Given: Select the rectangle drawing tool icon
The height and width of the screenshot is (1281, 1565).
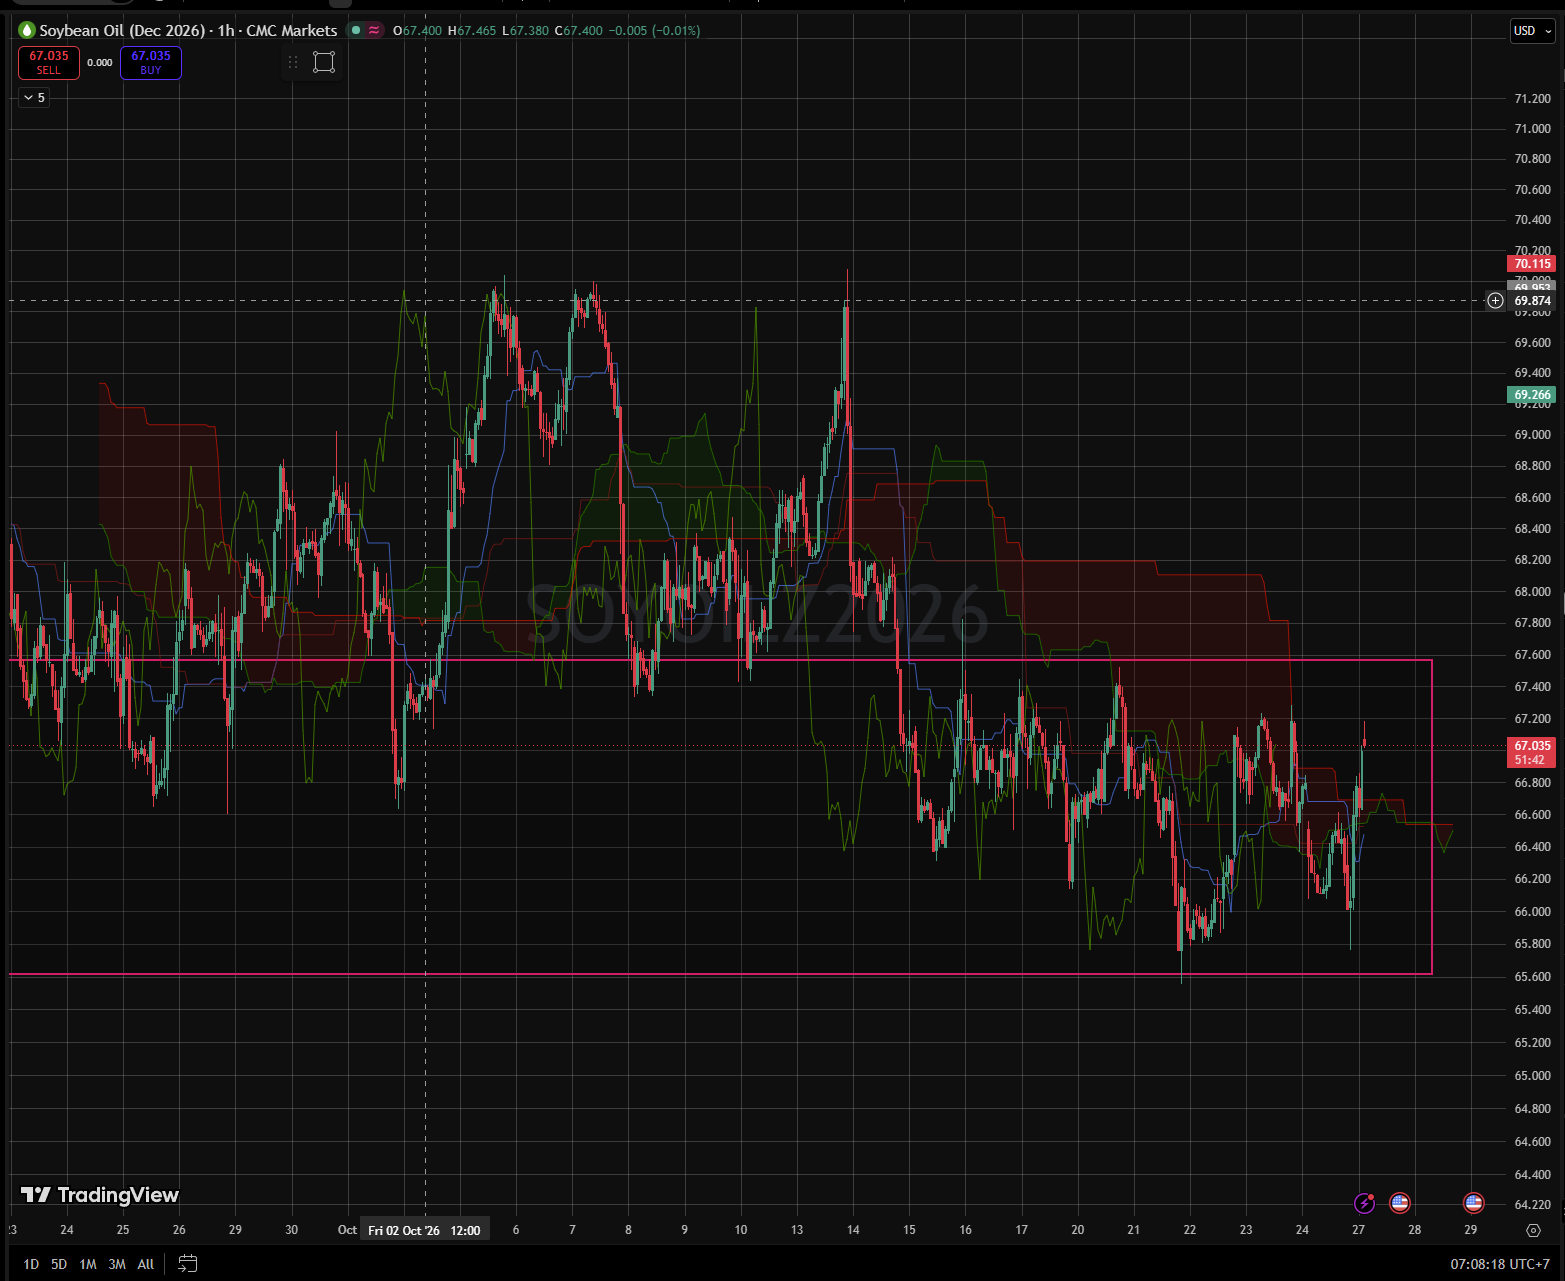Looking at the screenshot, I should point(323,62).
